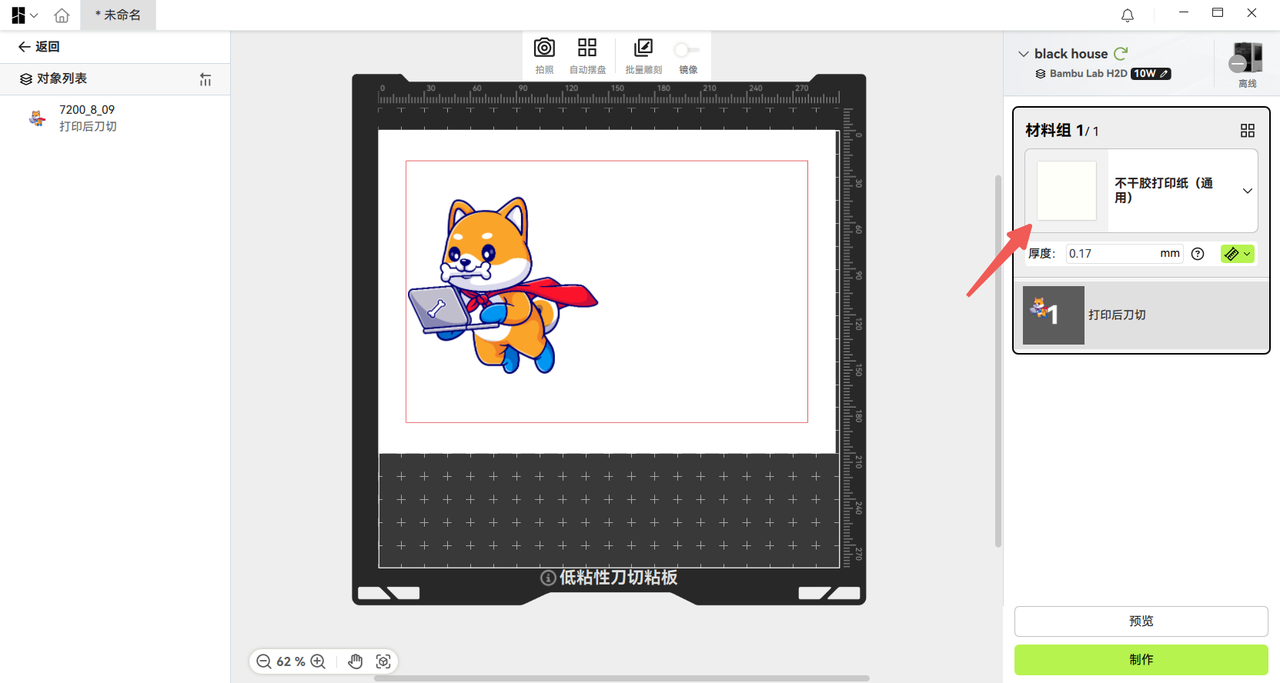Refresh the black house device status

1121,54
